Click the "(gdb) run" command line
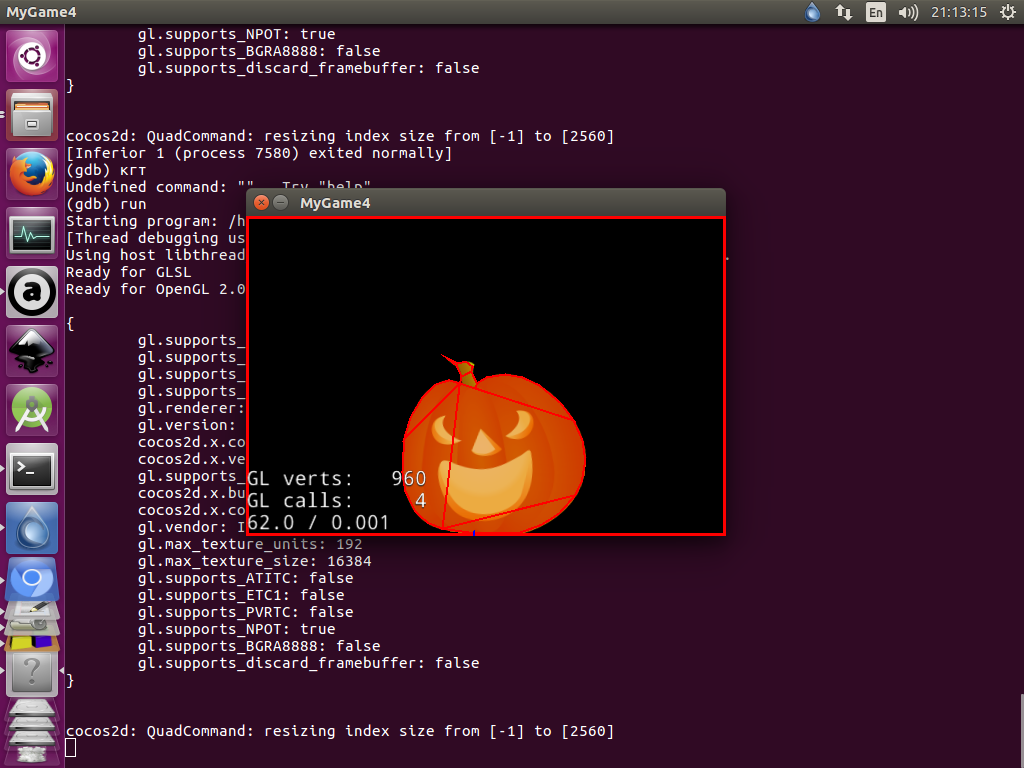1024x768 pixels. (x=106, y=204)
